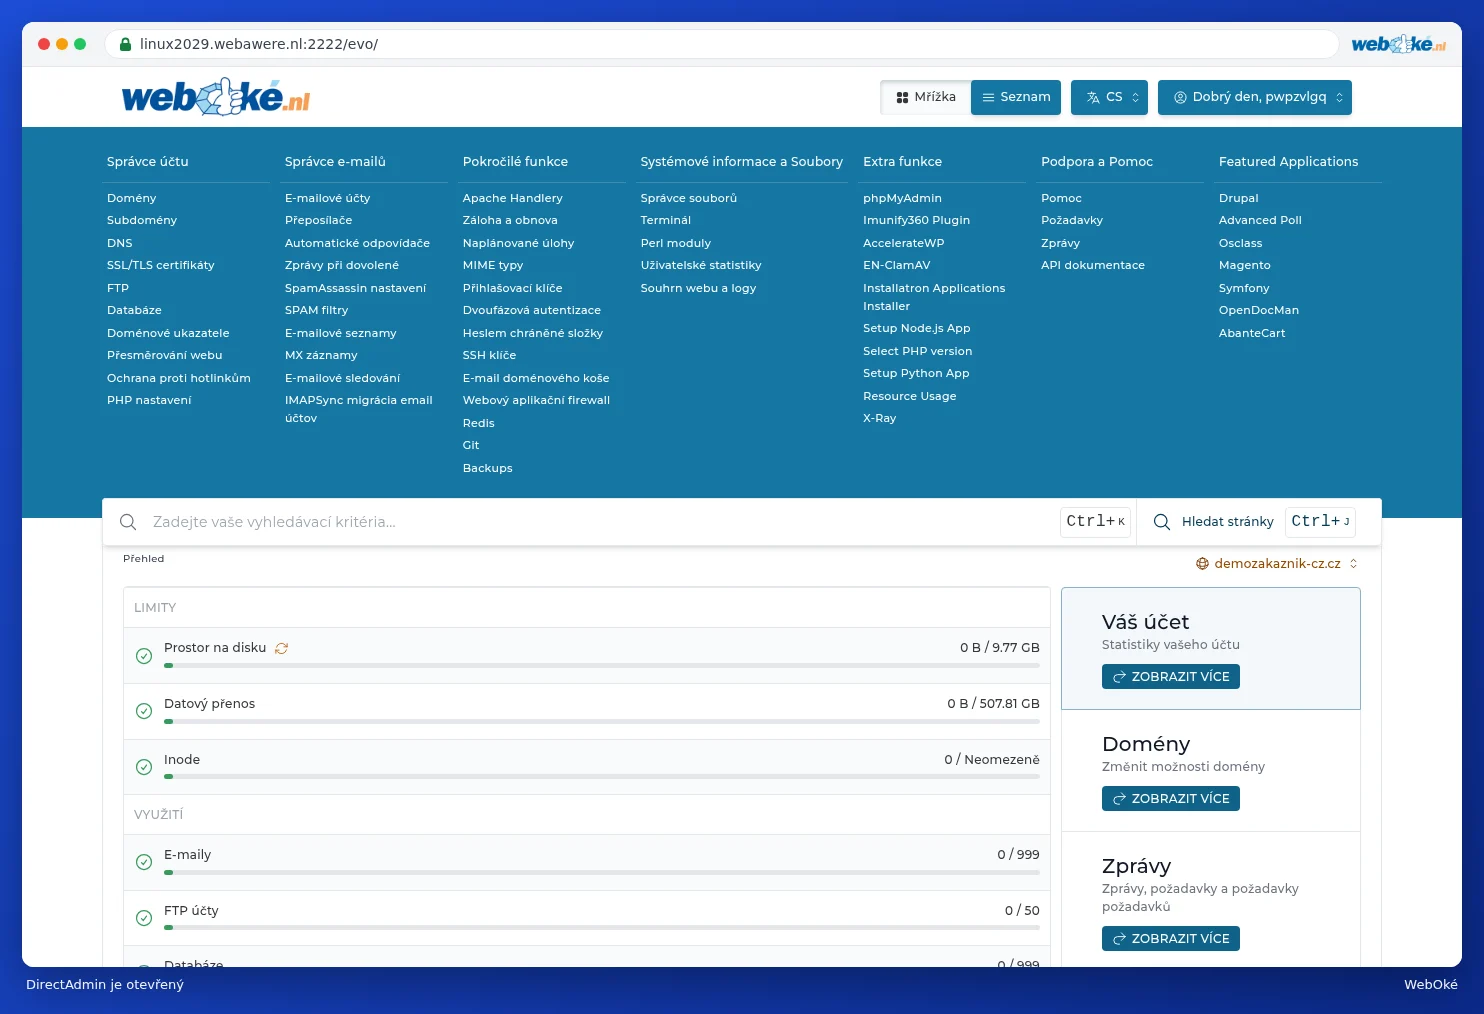Viewport: 1484px width, 1014px height.
Task: Click the check icon in the E-maily row
Action: click(144, 862)
